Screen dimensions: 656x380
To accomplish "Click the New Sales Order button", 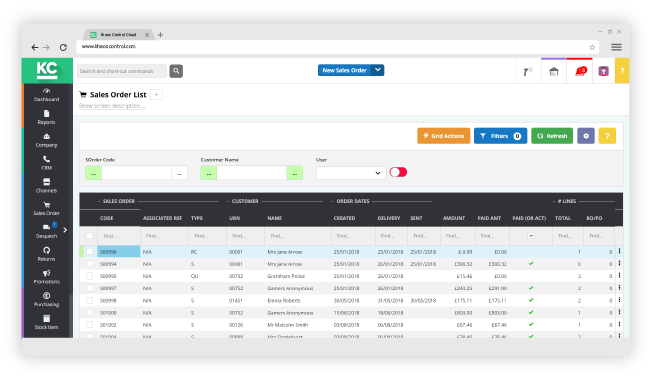I will coord(344,70).
